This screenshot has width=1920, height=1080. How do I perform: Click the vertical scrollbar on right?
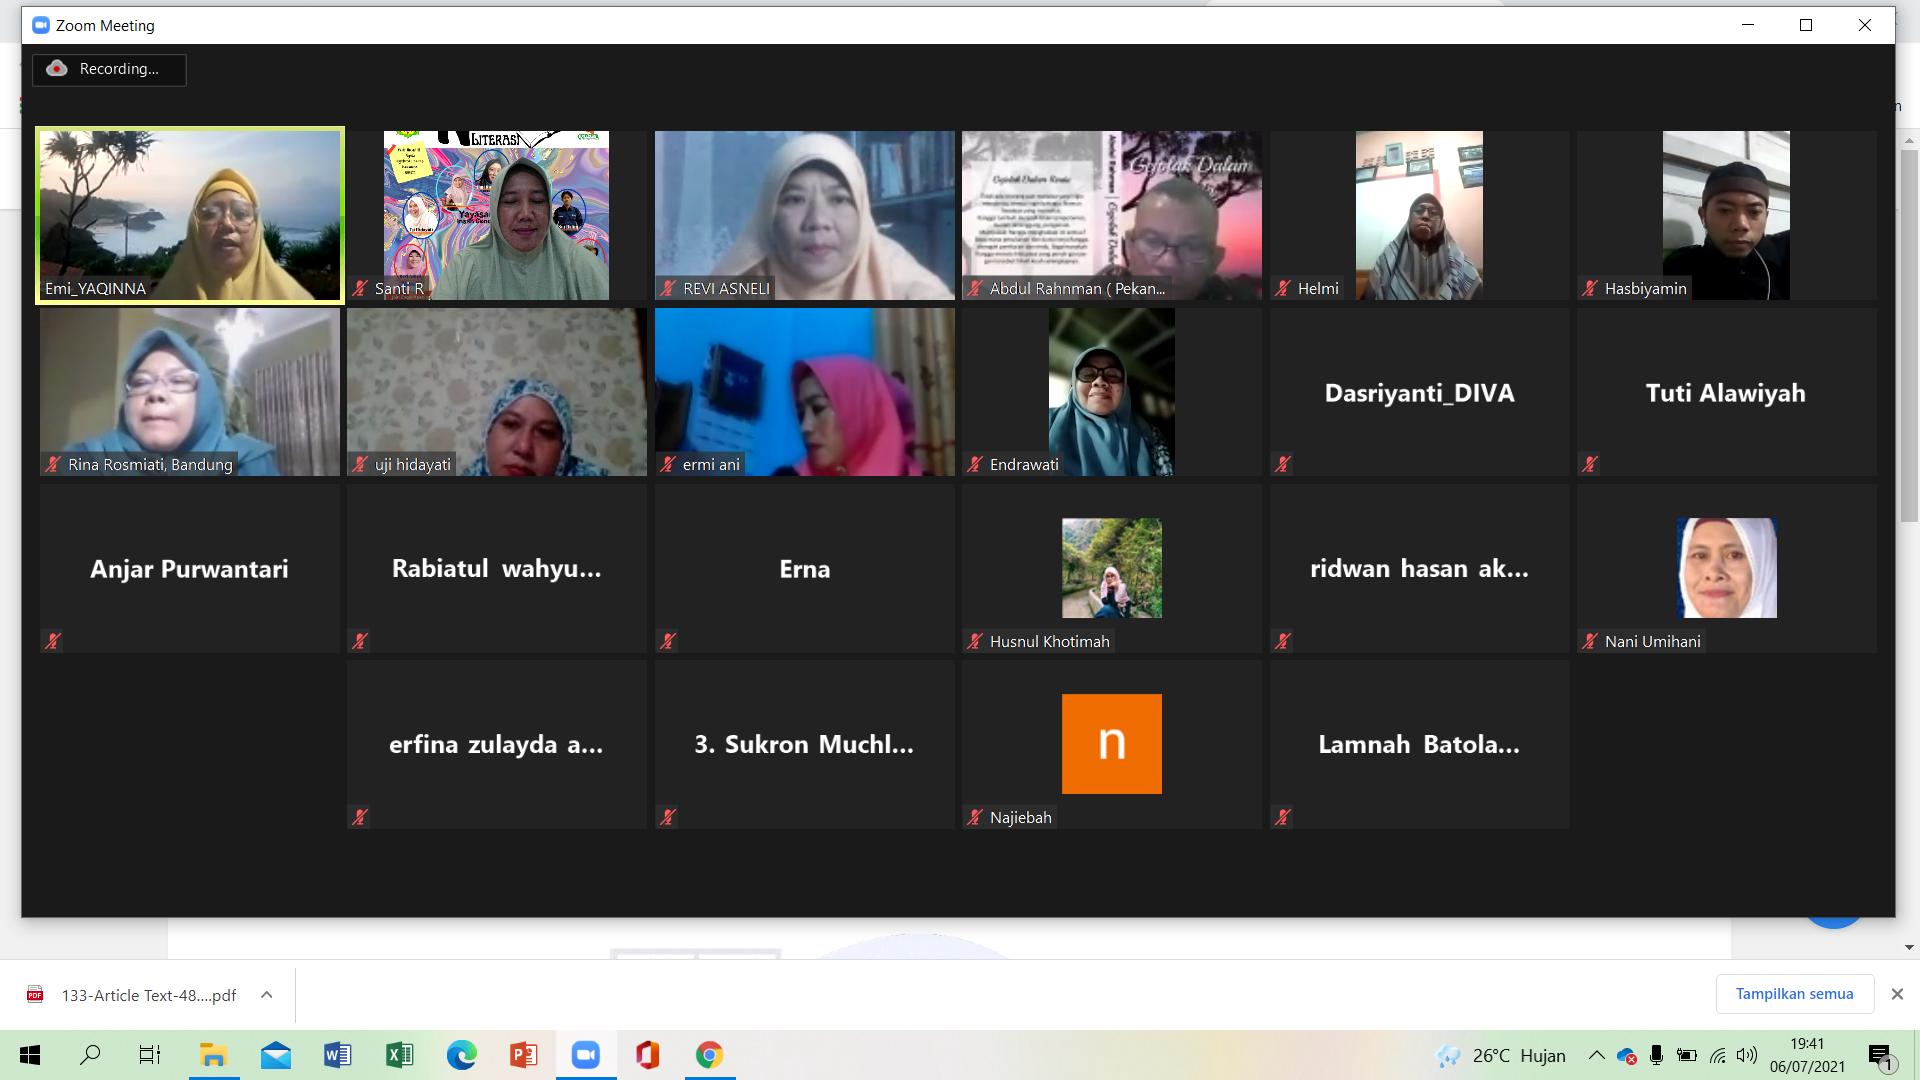[x=1908, y=335]
